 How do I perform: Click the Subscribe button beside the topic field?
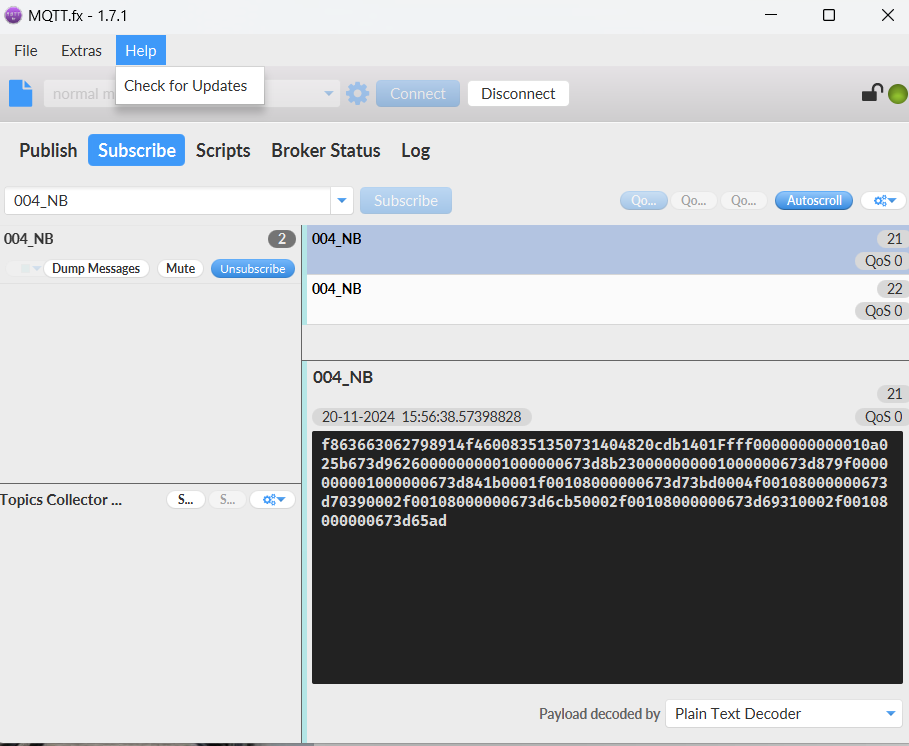[406, 201]
